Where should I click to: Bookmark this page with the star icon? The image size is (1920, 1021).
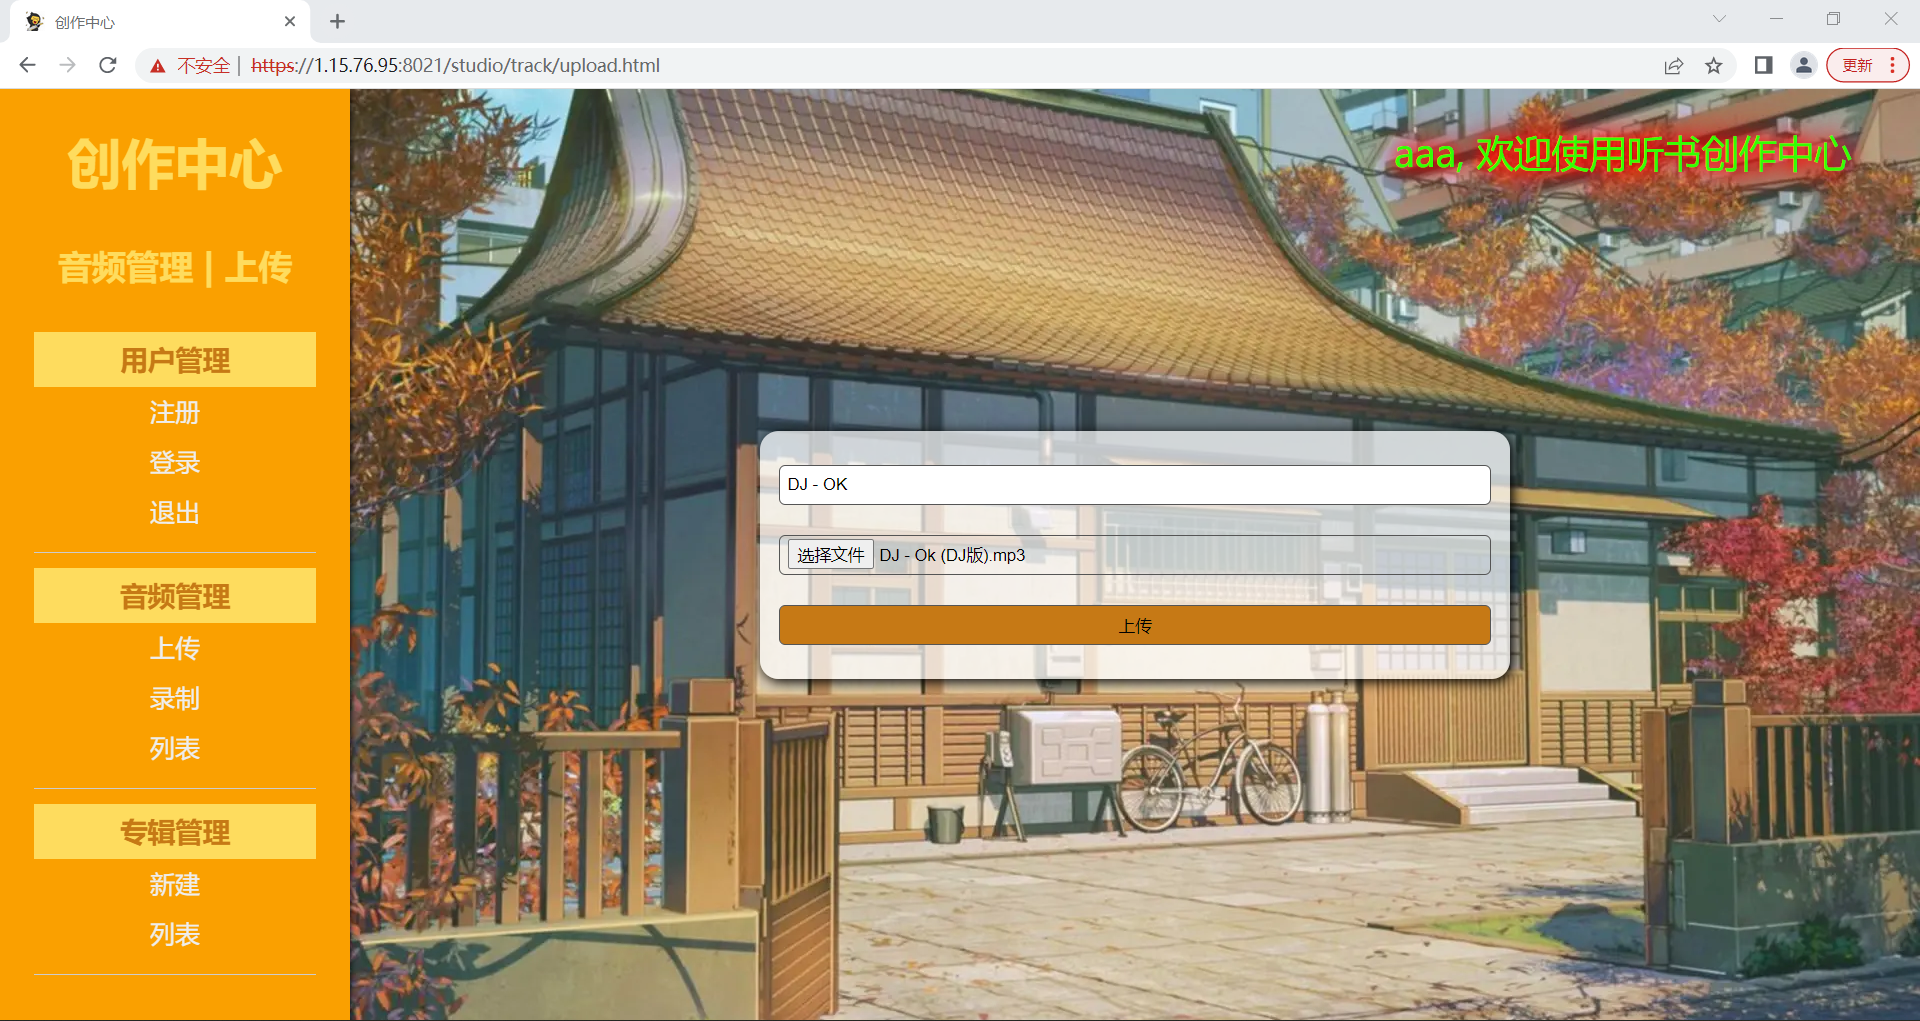point(1714,66)
